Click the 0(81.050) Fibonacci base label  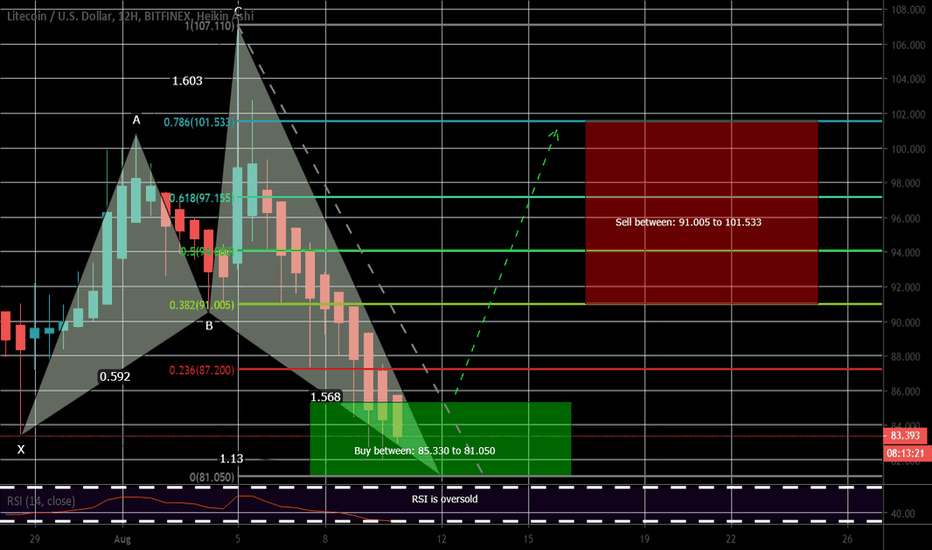[212, 477]
